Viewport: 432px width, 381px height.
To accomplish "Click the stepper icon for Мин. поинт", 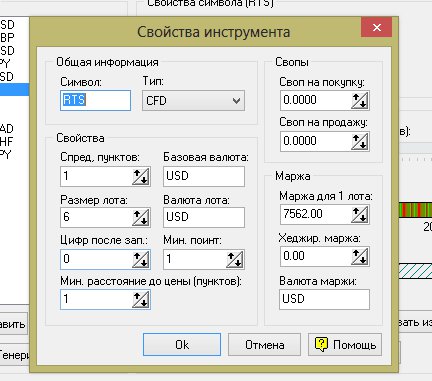I will [x=235, y=259].
